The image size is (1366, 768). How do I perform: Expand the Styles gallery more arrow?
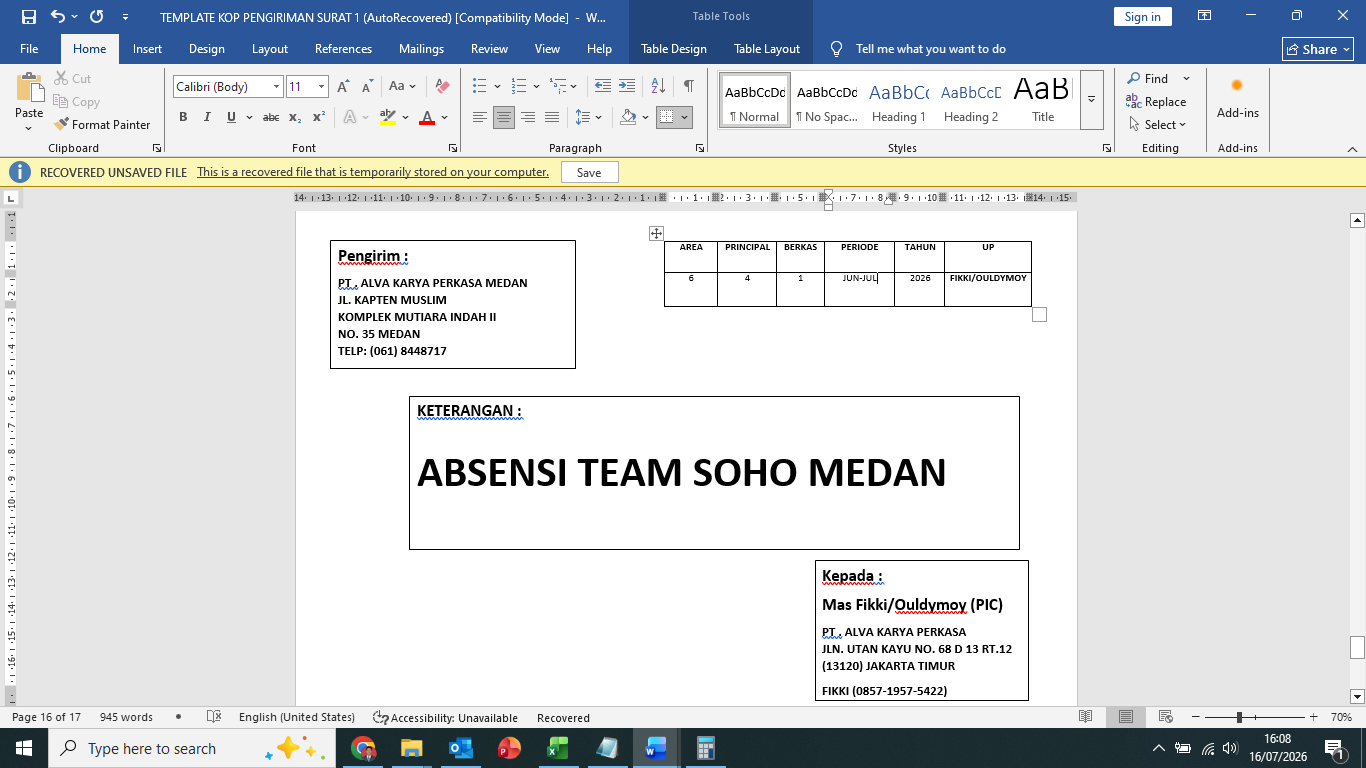pos(1092,99)
